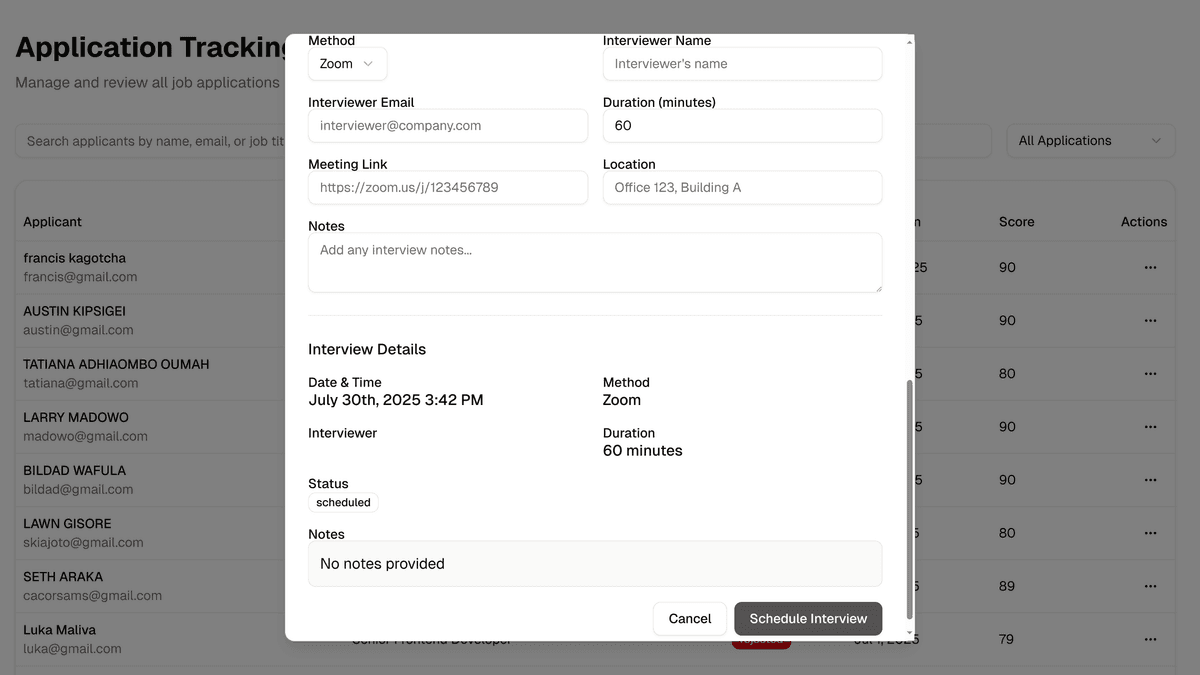Click the July 30th, 2025 3:42 PM text
Viewport: 1200px width, 675px height.
point(396,400)
